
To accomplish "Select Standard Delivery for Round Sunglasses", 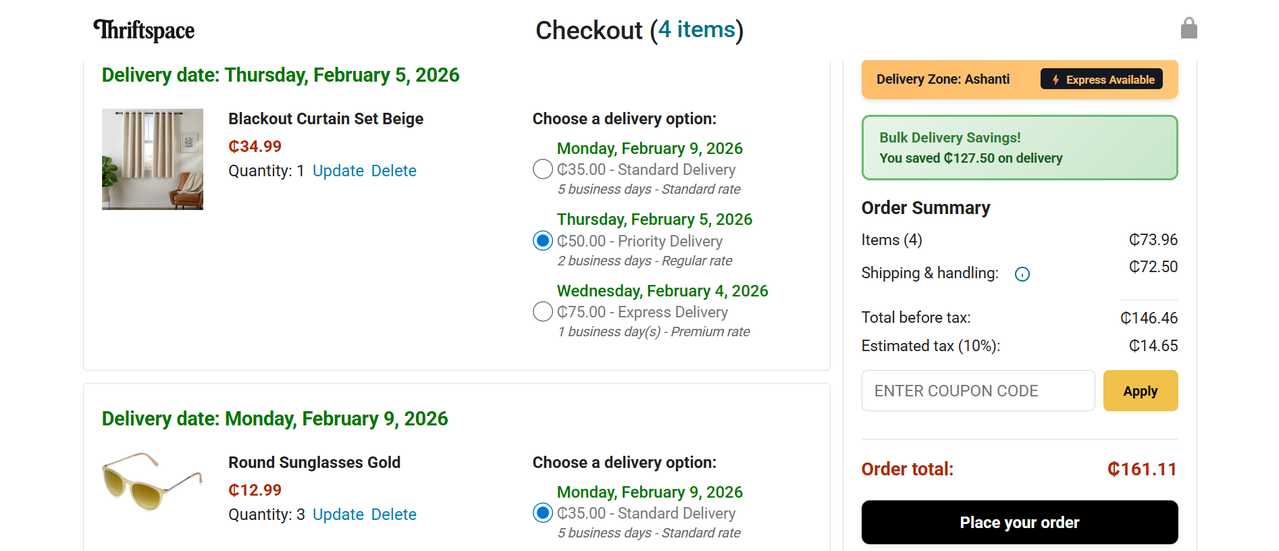I will [543, 513].
